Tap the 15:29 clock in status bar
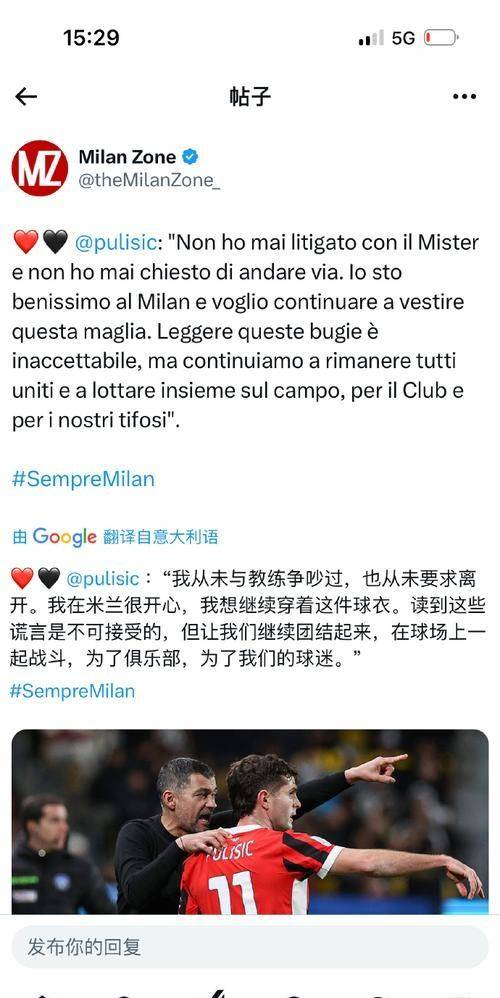 pos(91,38)
